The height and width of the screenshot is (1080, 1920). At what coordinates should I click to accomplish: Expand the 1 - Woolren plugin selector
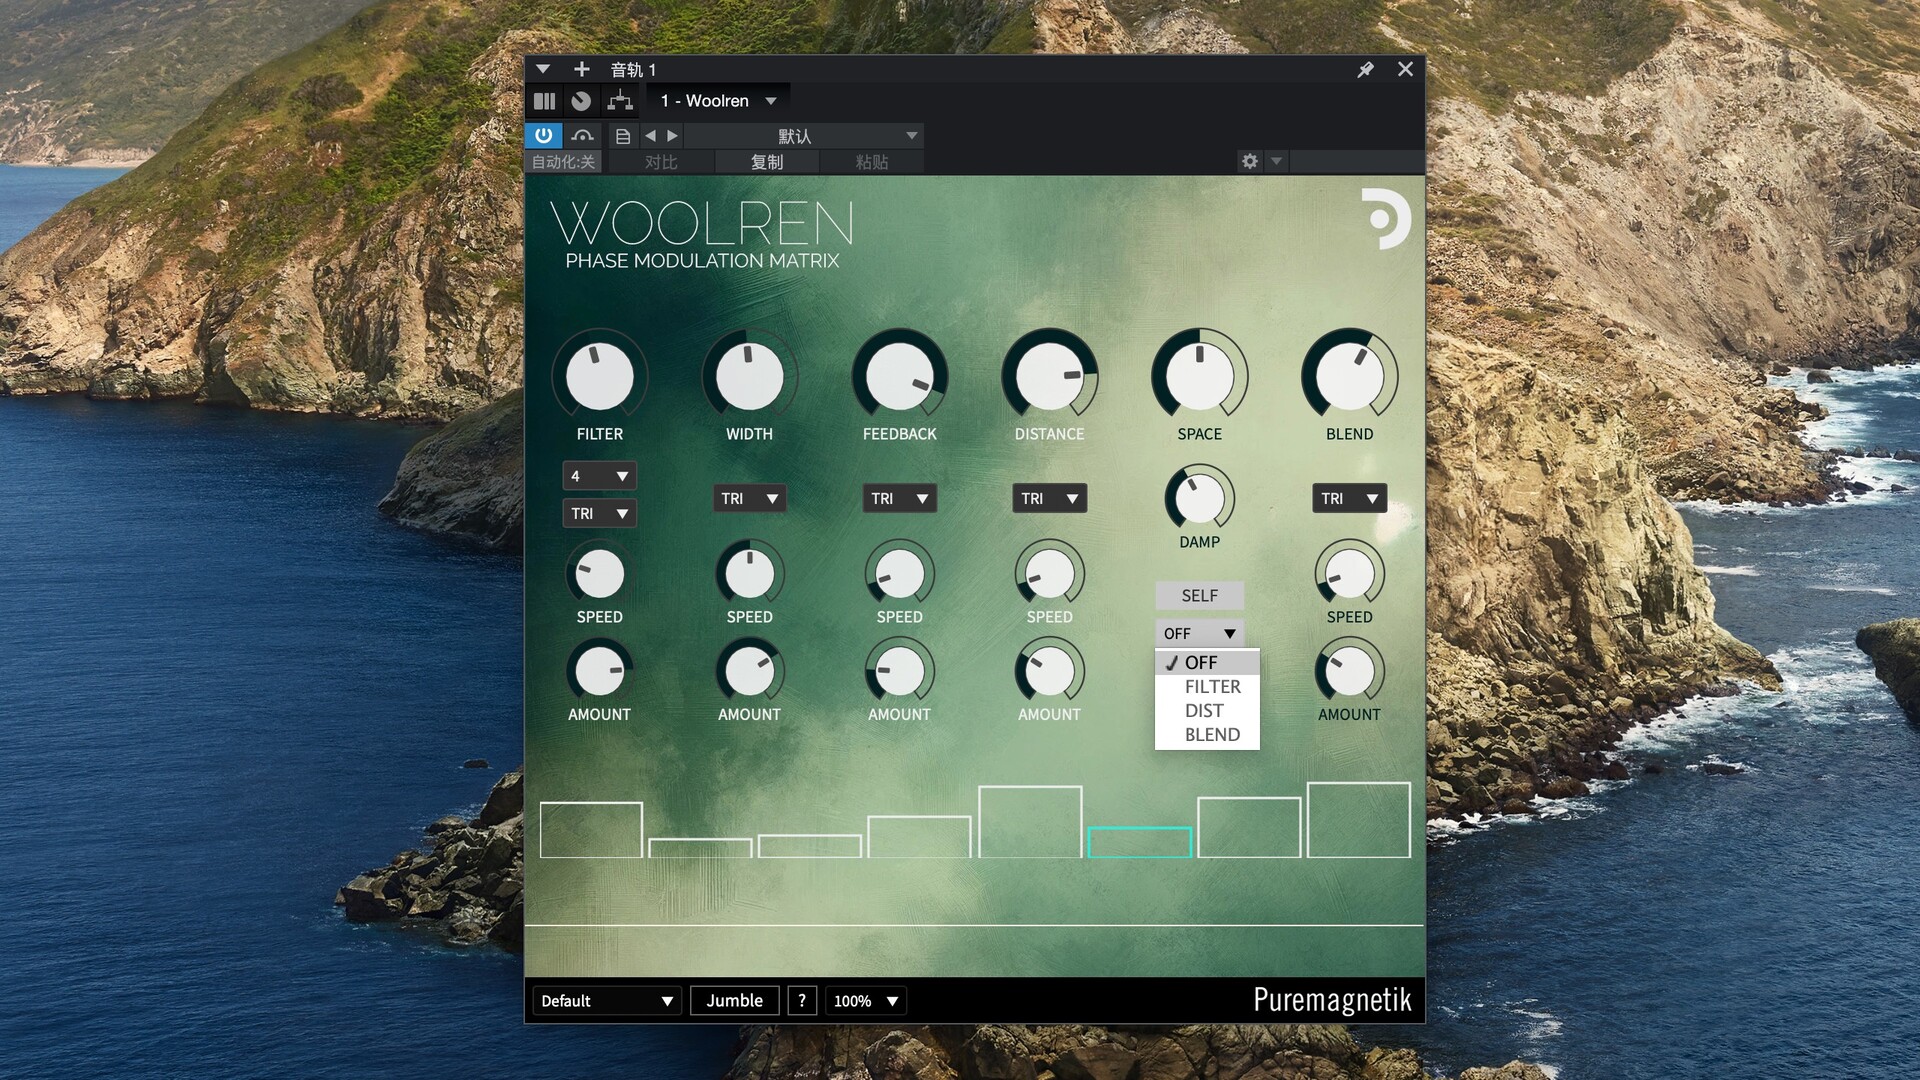718,101
